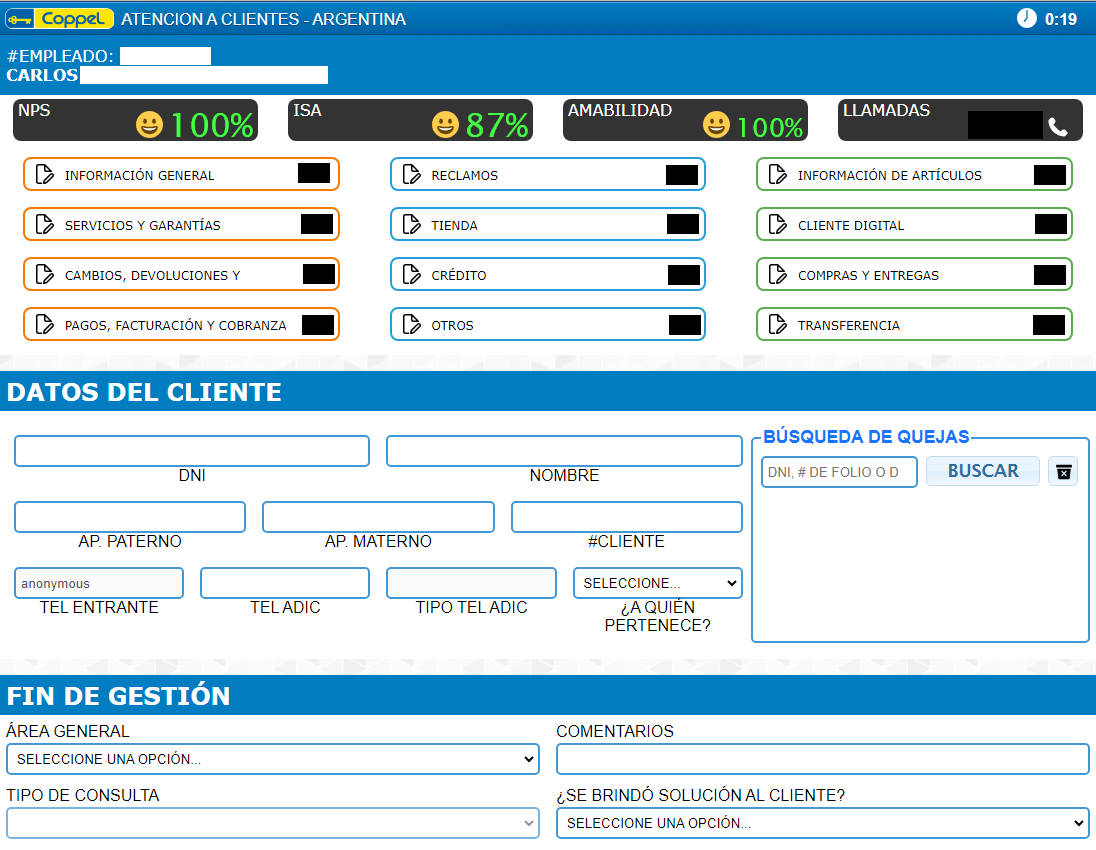Expand the Área General dropdown

[273, 759]
